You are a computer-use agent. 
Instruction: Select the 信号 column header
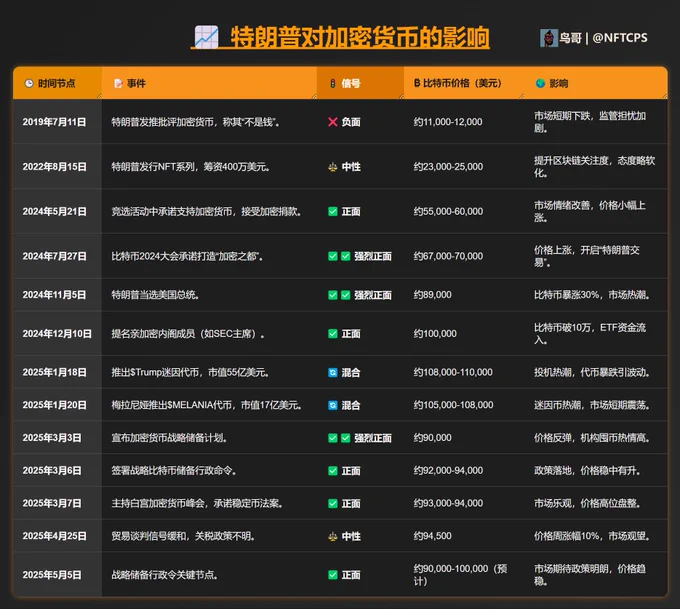(x=360, y=83)
